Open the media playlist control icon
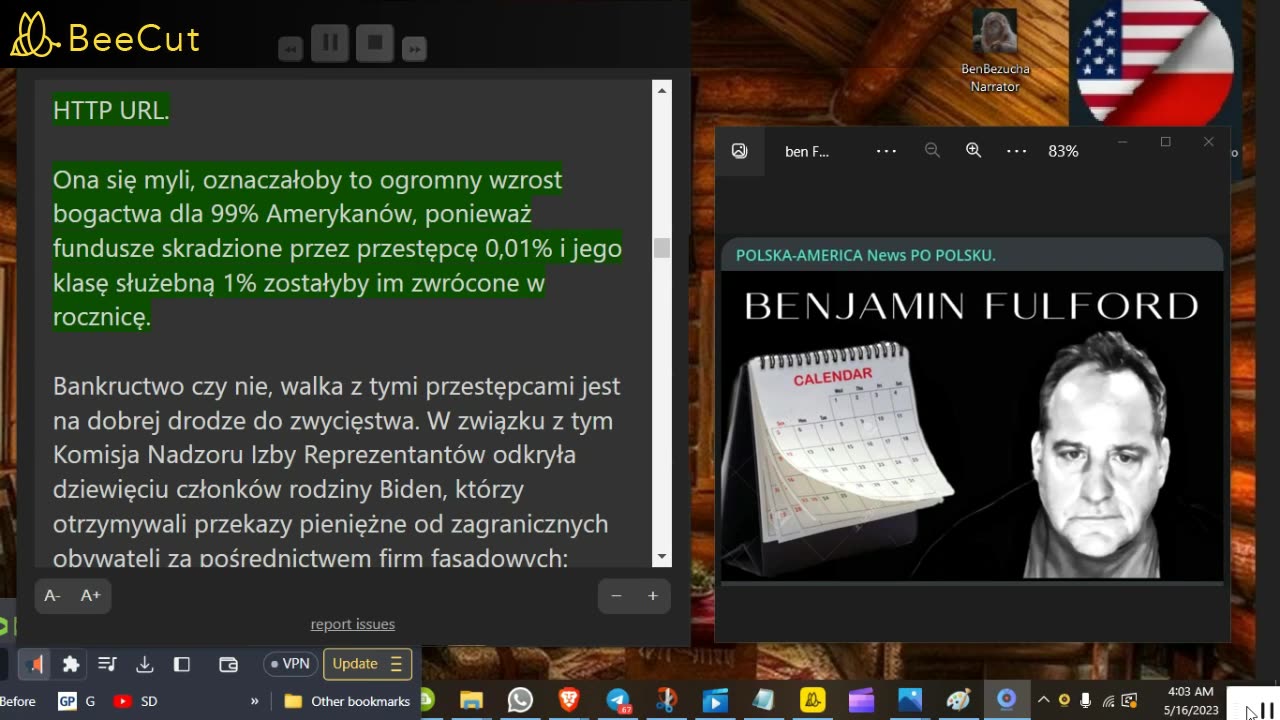 108,664
